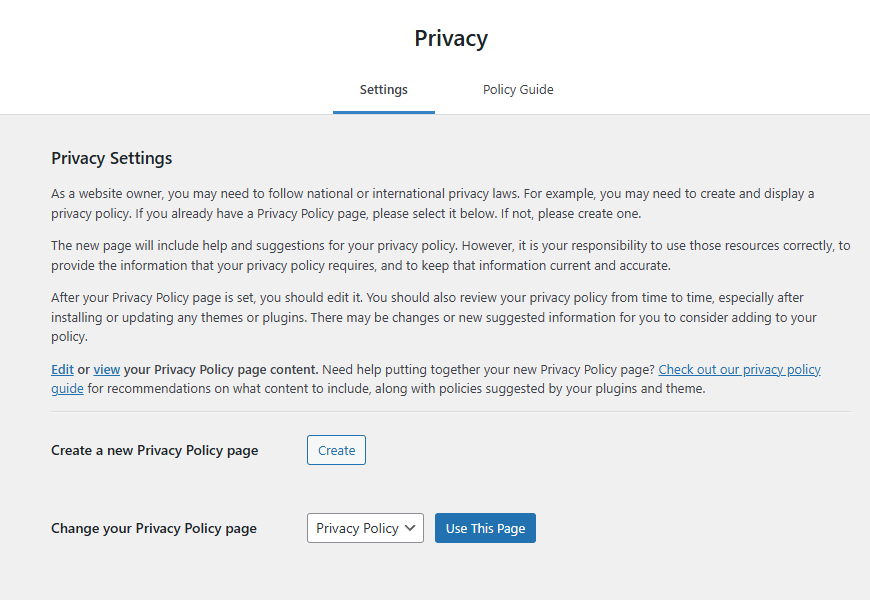
Task: Open the 'Check out our privacy policy guide' link
Action: tap(739, 370)
